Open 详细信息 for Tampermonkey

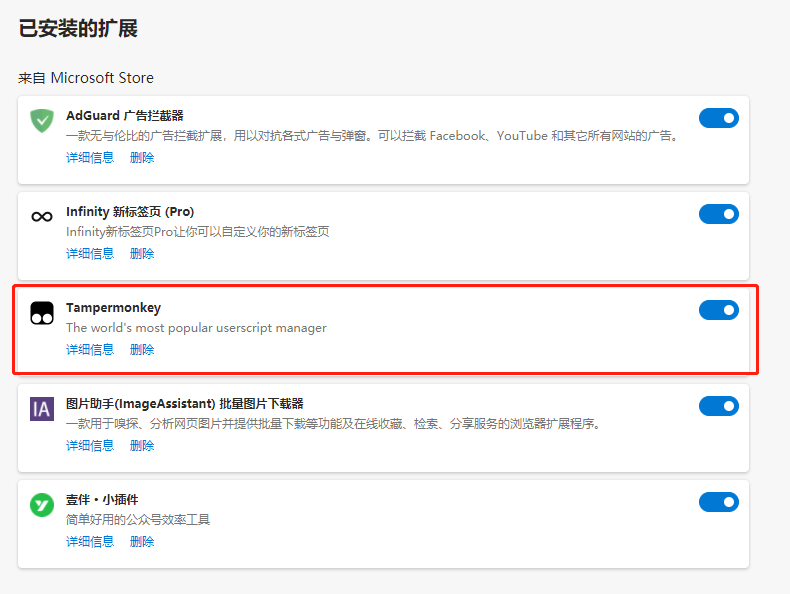point(90,350)
